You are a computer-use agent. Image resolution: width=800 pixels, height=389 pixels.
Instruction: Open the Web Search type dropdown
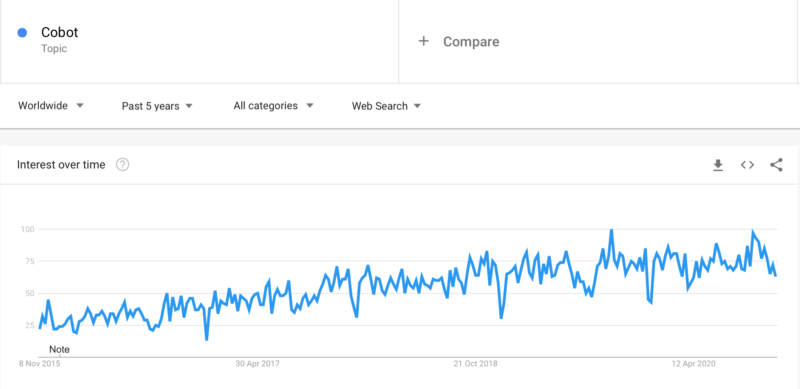pyautogui.click(x=386, y=106)
